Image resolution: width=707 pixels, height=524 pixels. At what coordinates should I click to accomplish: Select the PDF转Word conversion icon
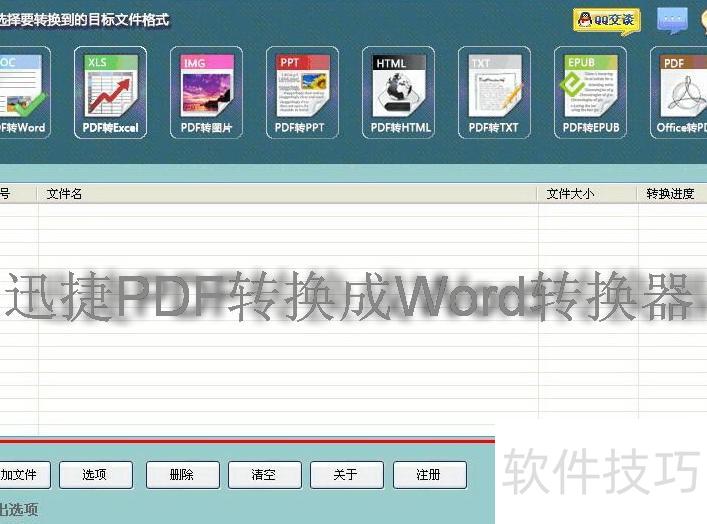coord(22,92)
